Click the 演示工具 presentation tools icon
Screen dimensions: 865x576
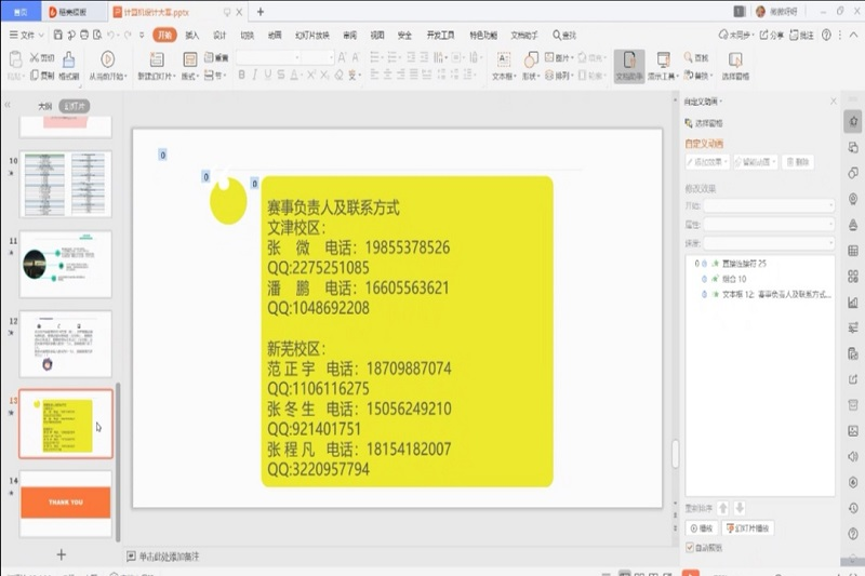tap(663, 60)
